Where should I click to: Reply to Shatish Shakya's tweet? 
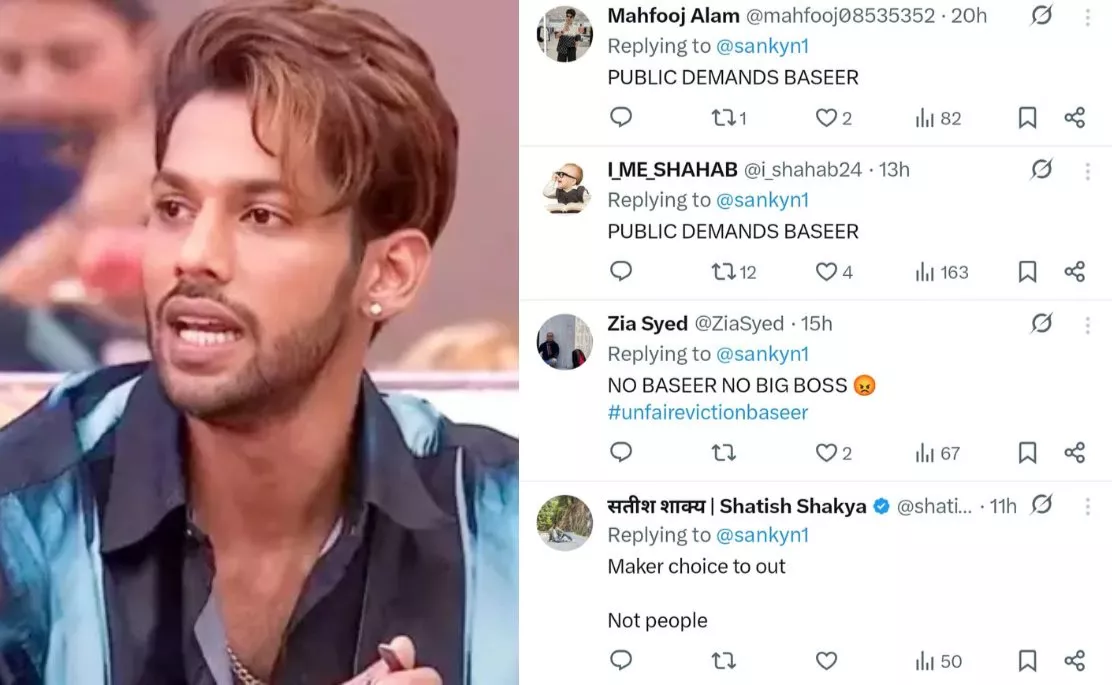click(621, 660)
